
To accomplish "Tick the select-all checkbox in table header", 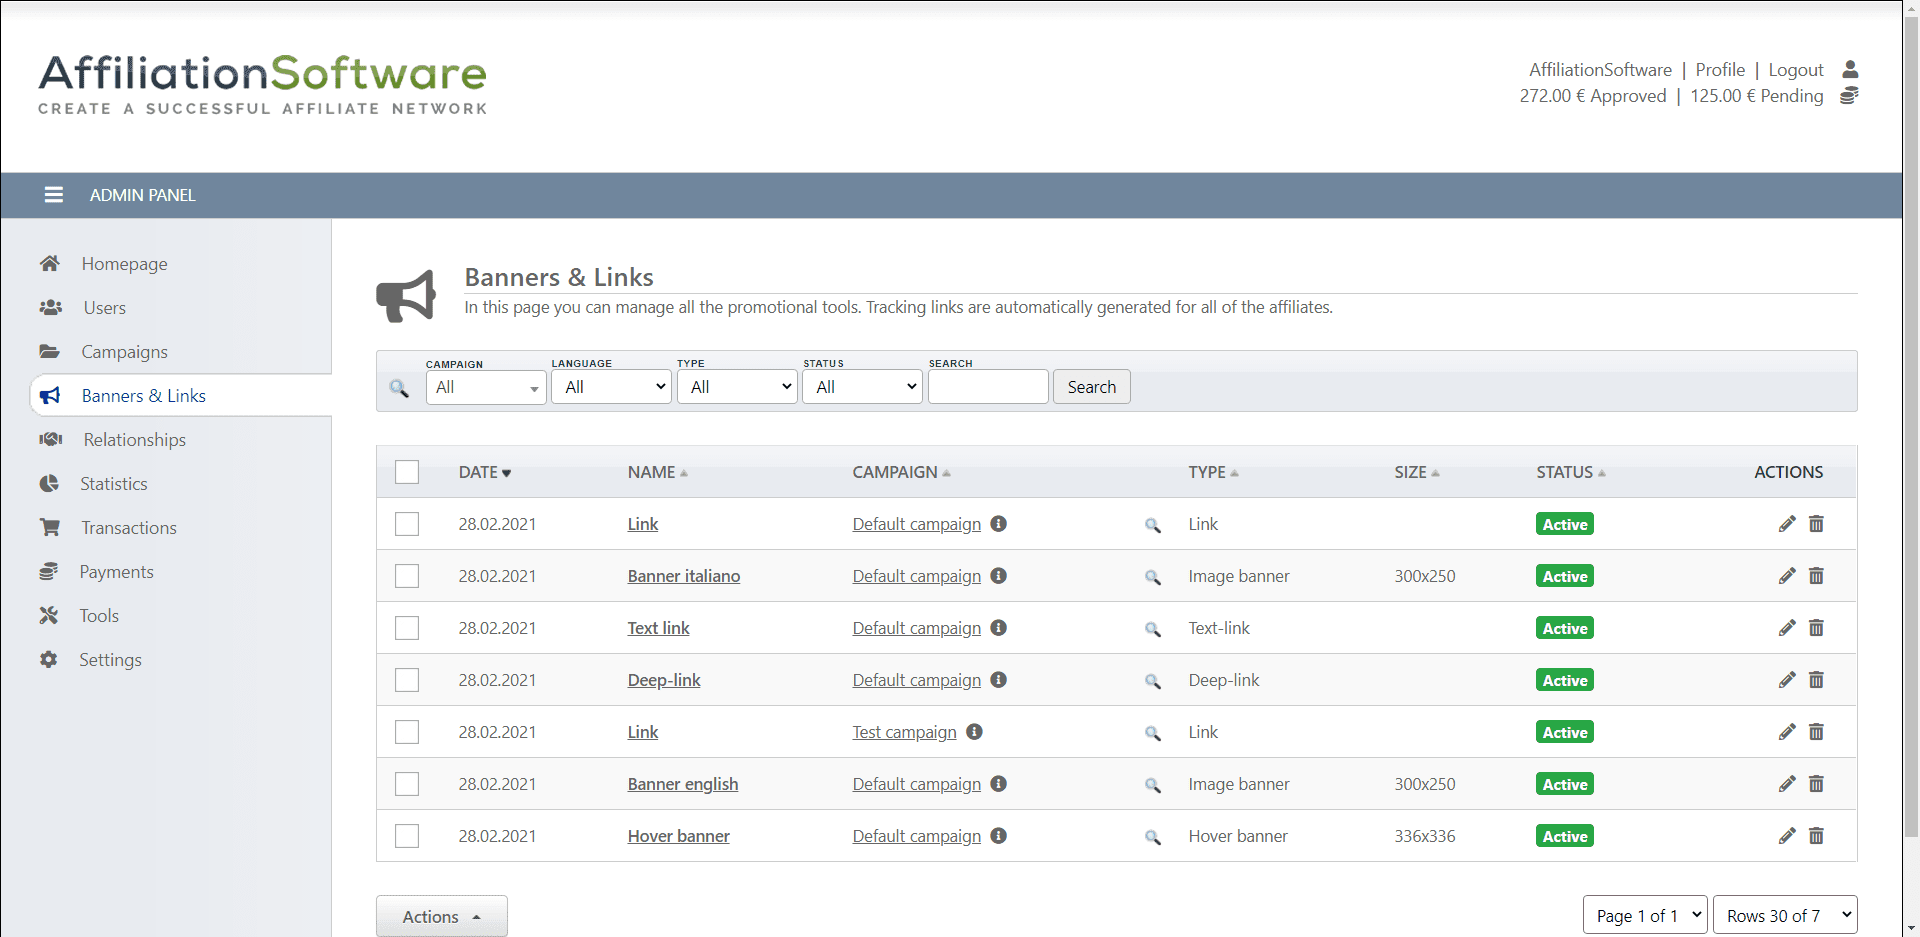I will point(407,472).
